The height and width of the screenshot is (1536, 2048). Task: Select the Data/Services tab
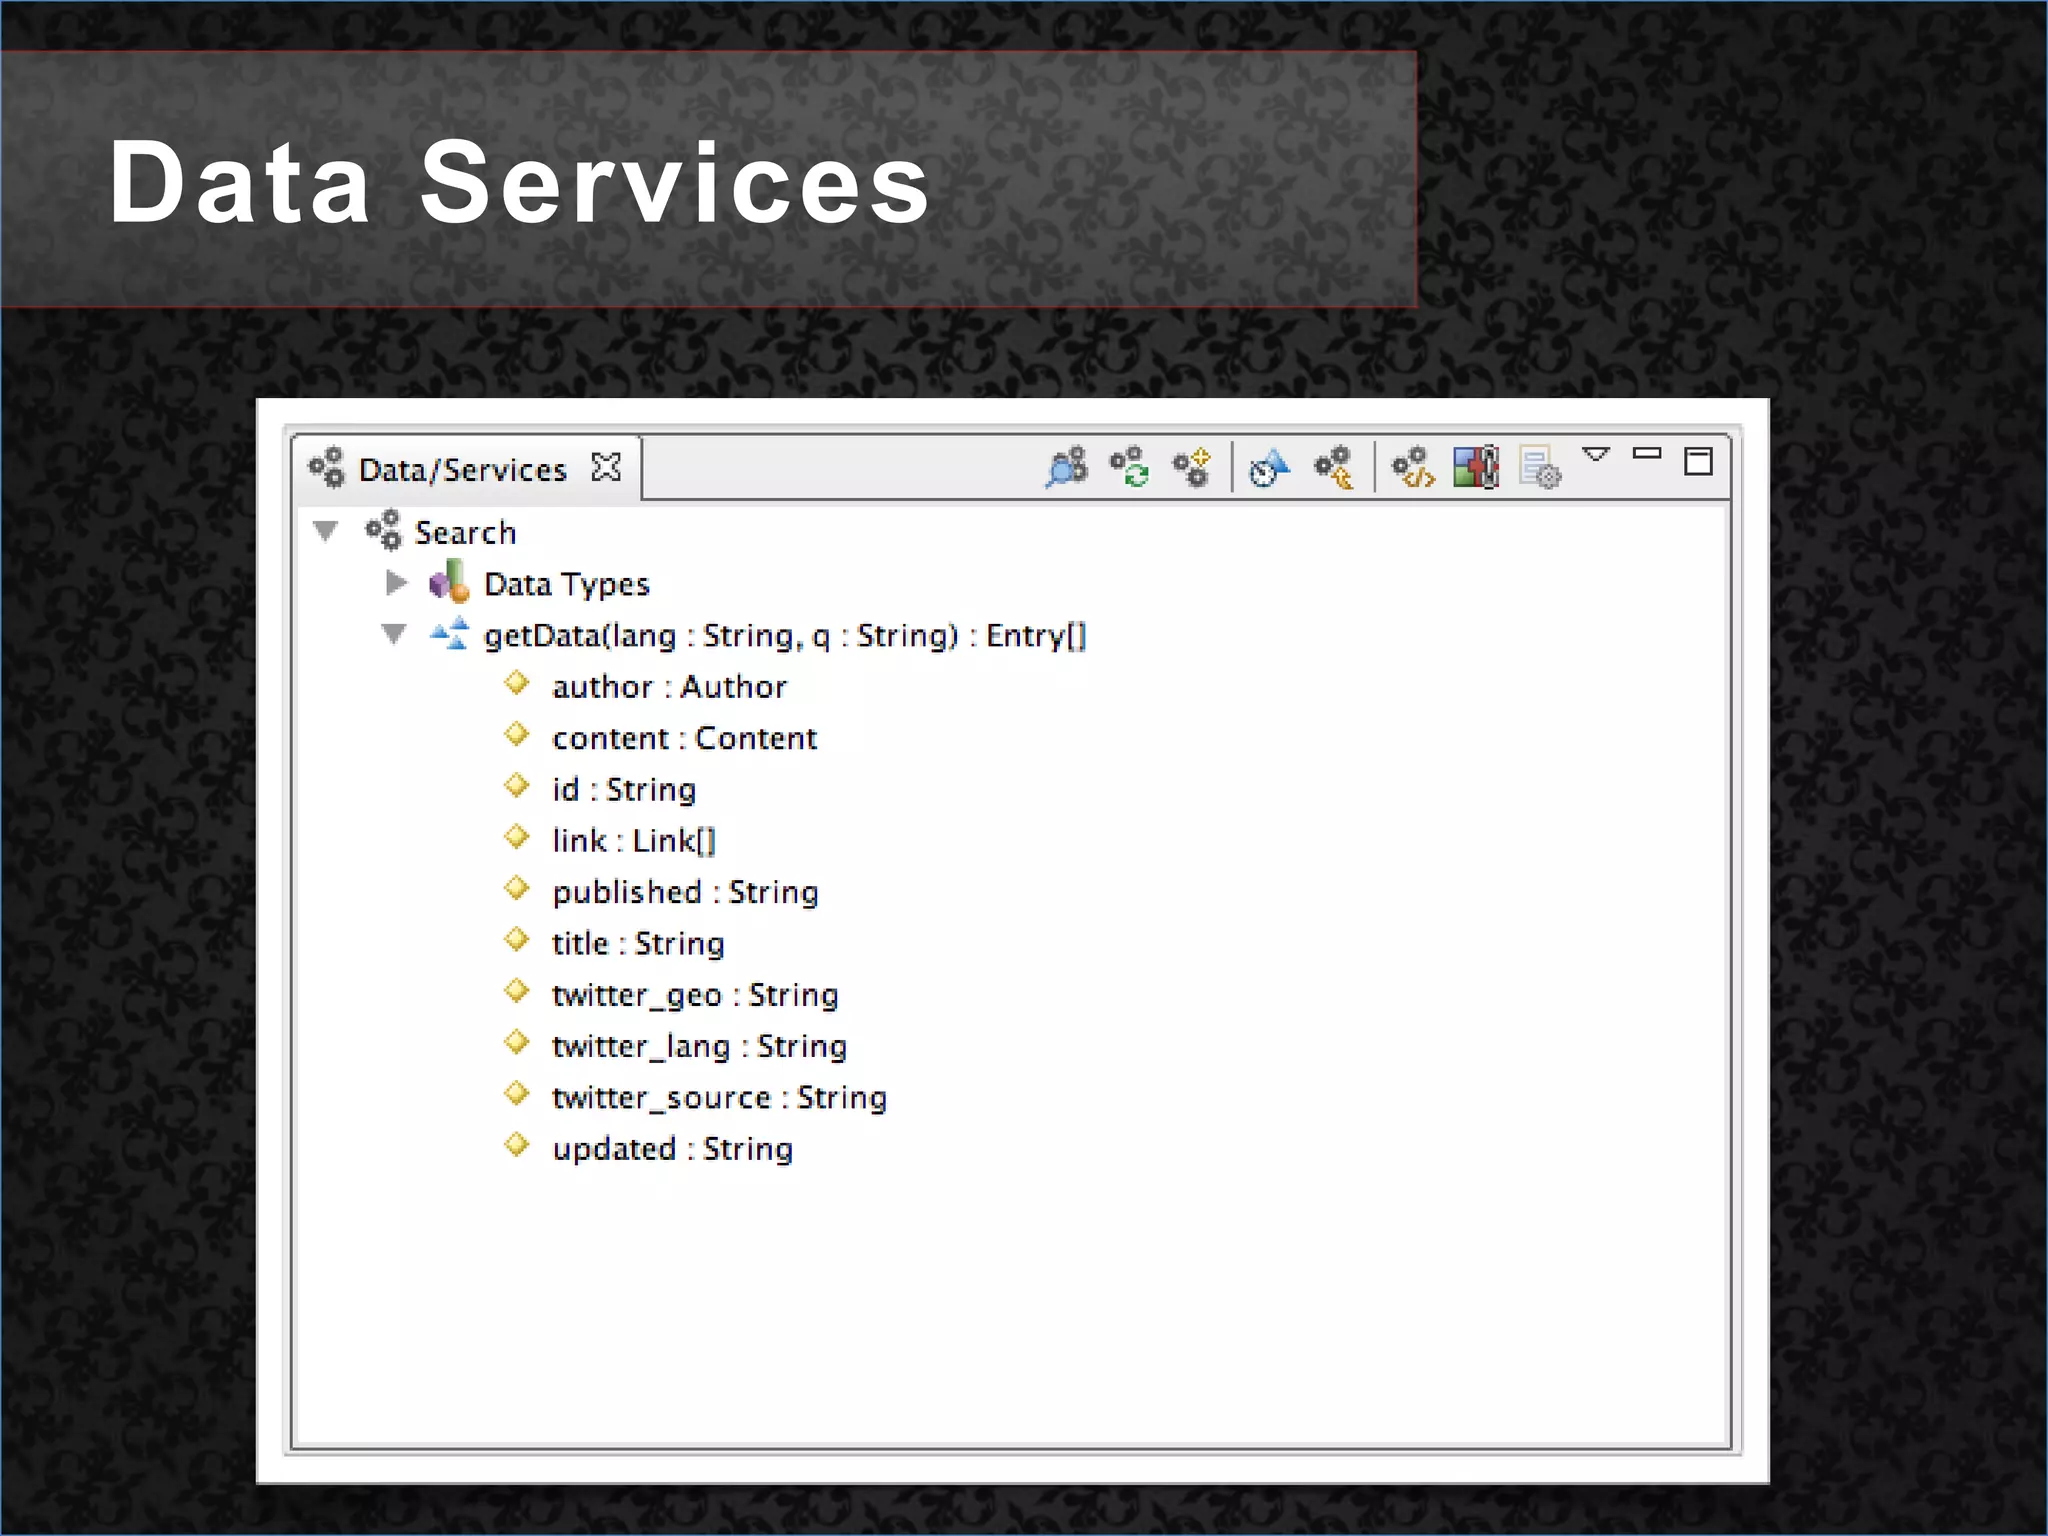click(x=462, y=470)
